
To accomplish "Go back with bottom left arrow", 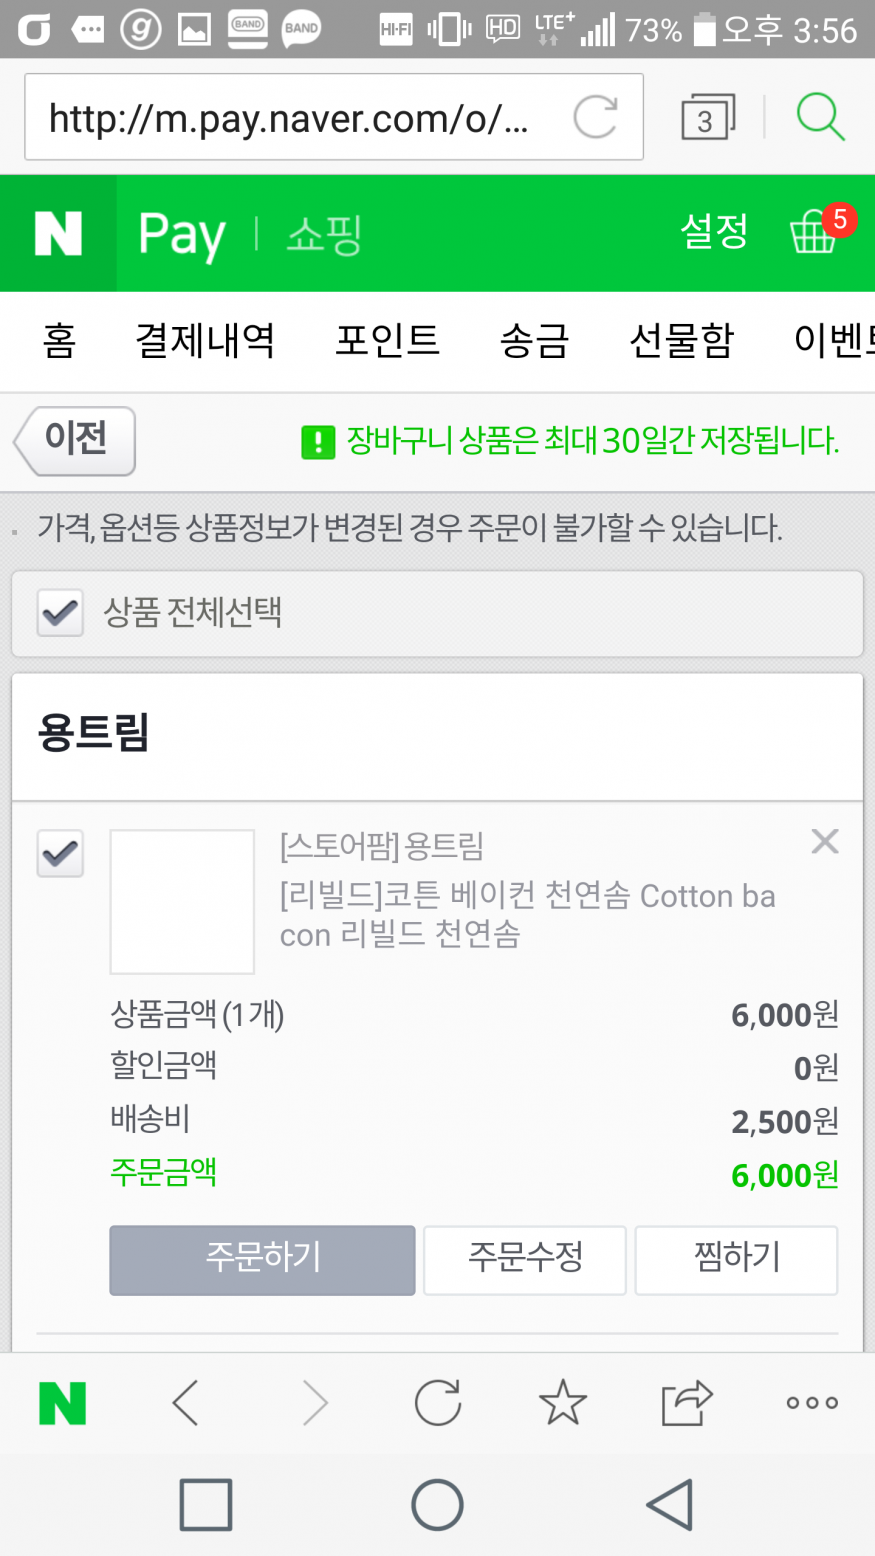I will 186,1402.
